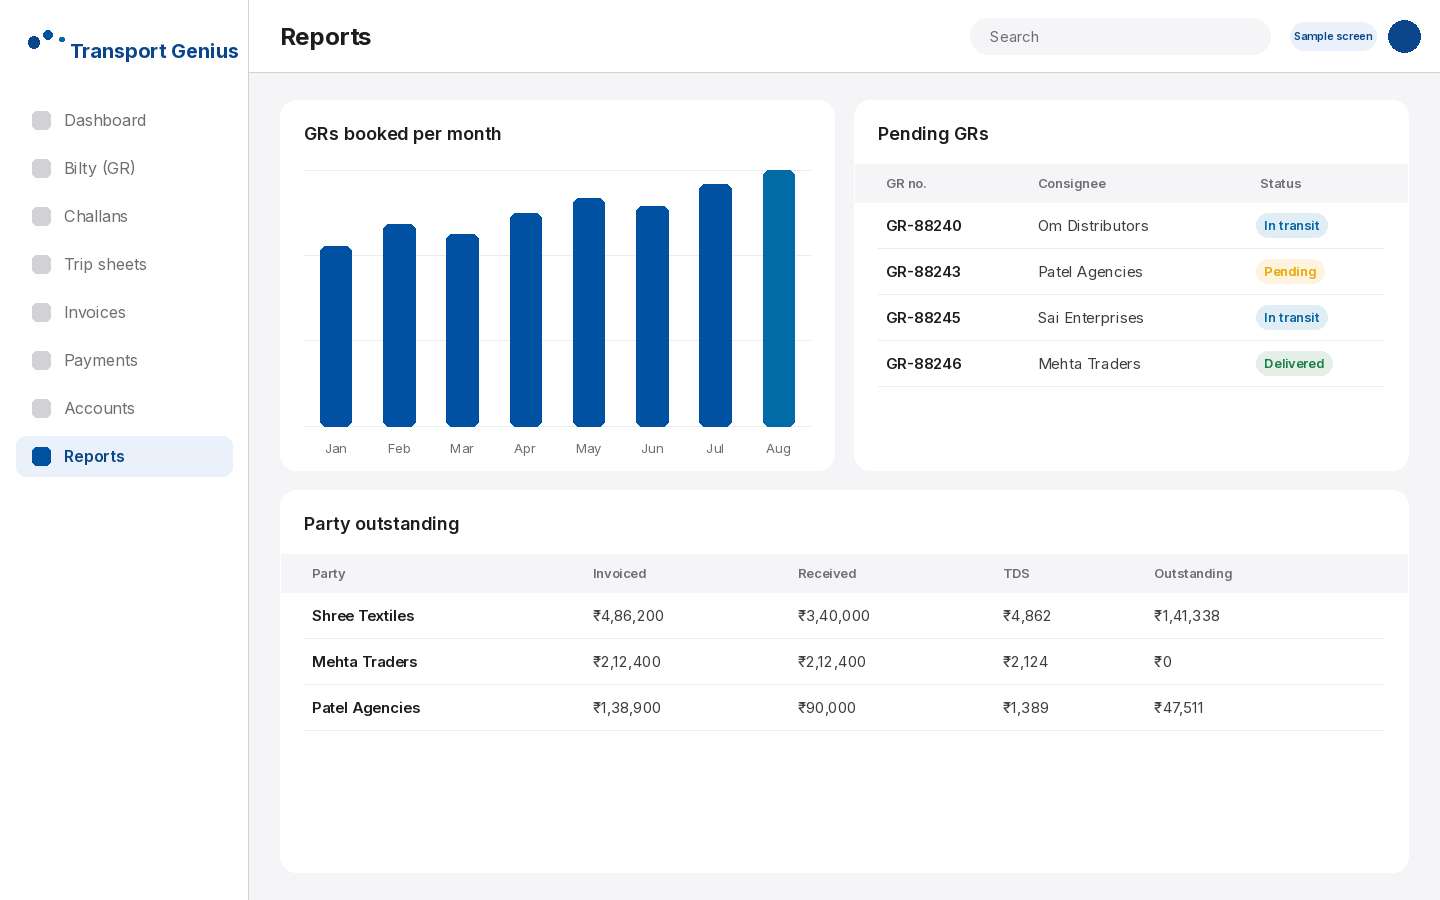Screen dimensions: 1440x900
Task: Go to the Payments page
Action: tap(124, 360)
